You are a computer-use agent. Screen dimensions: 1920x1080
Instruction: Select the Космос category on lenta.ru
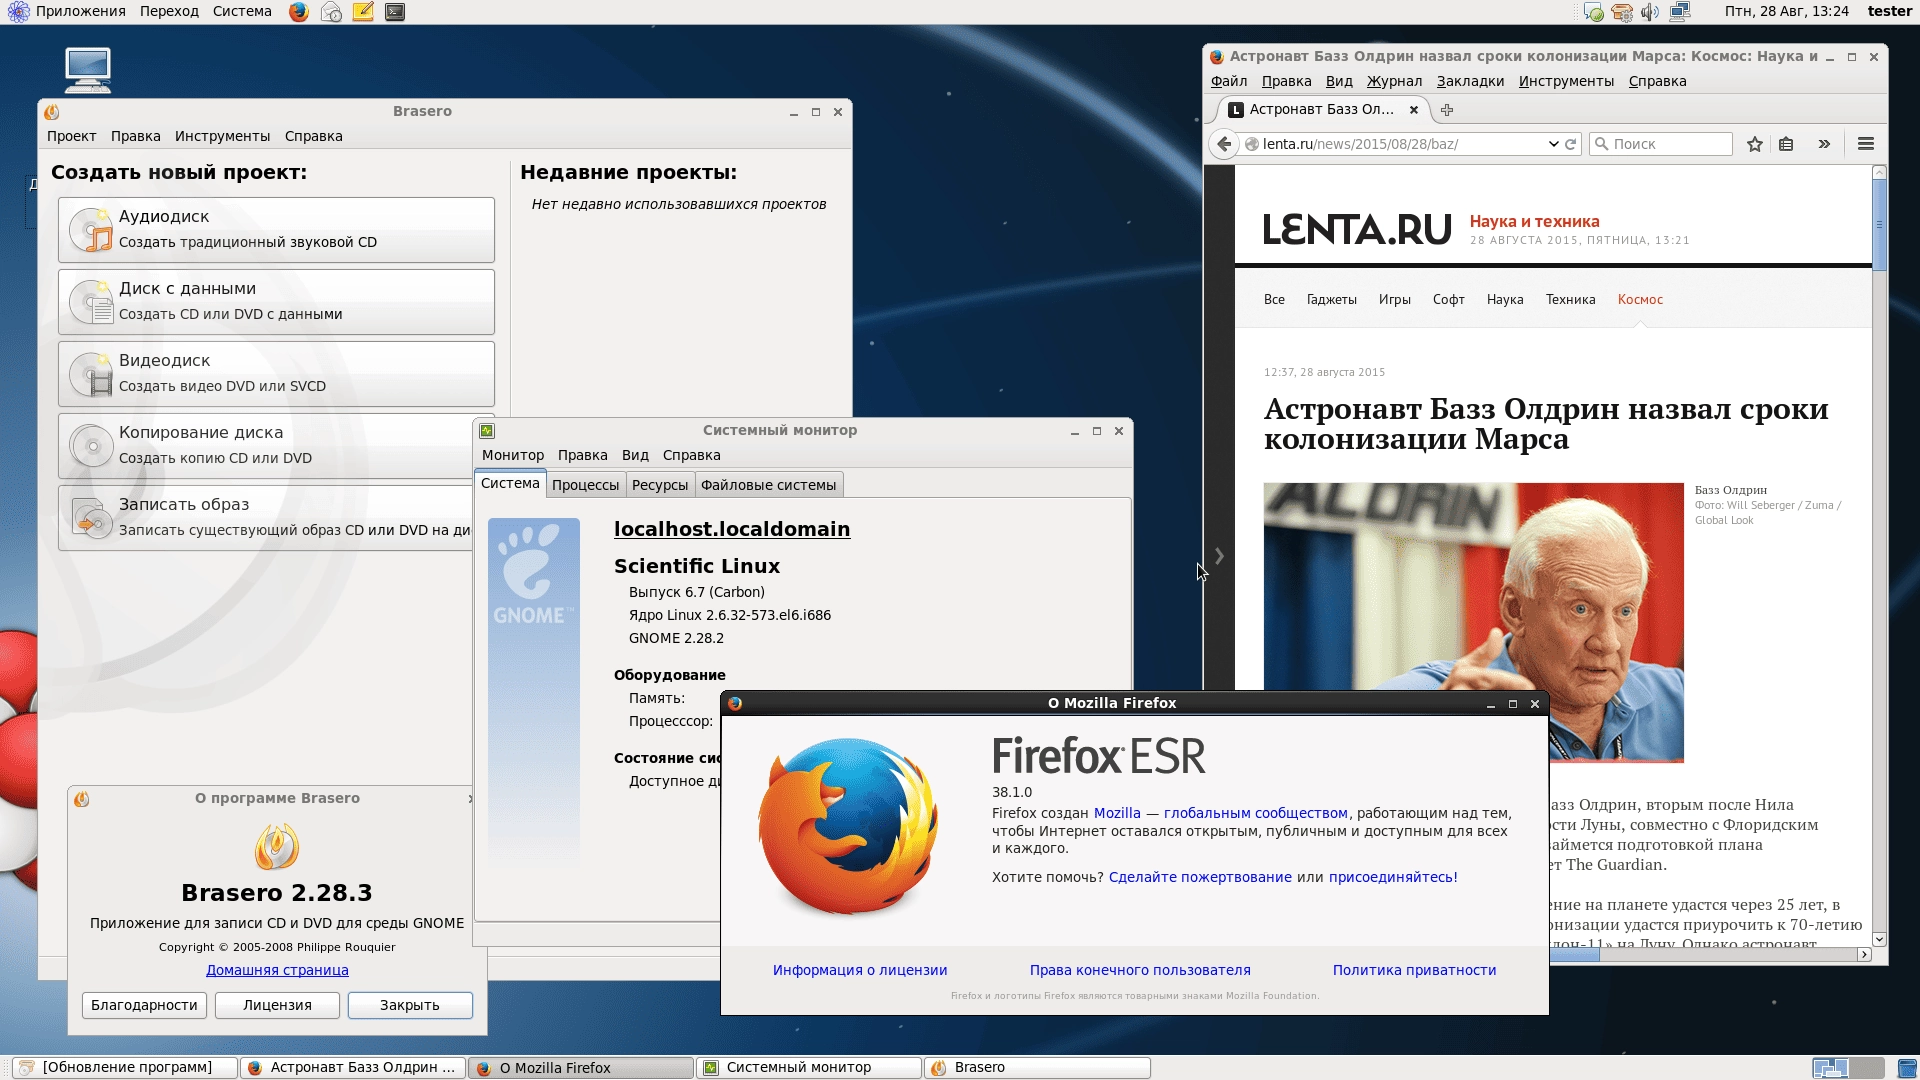pyautogui.click(x=1640, y=300)
